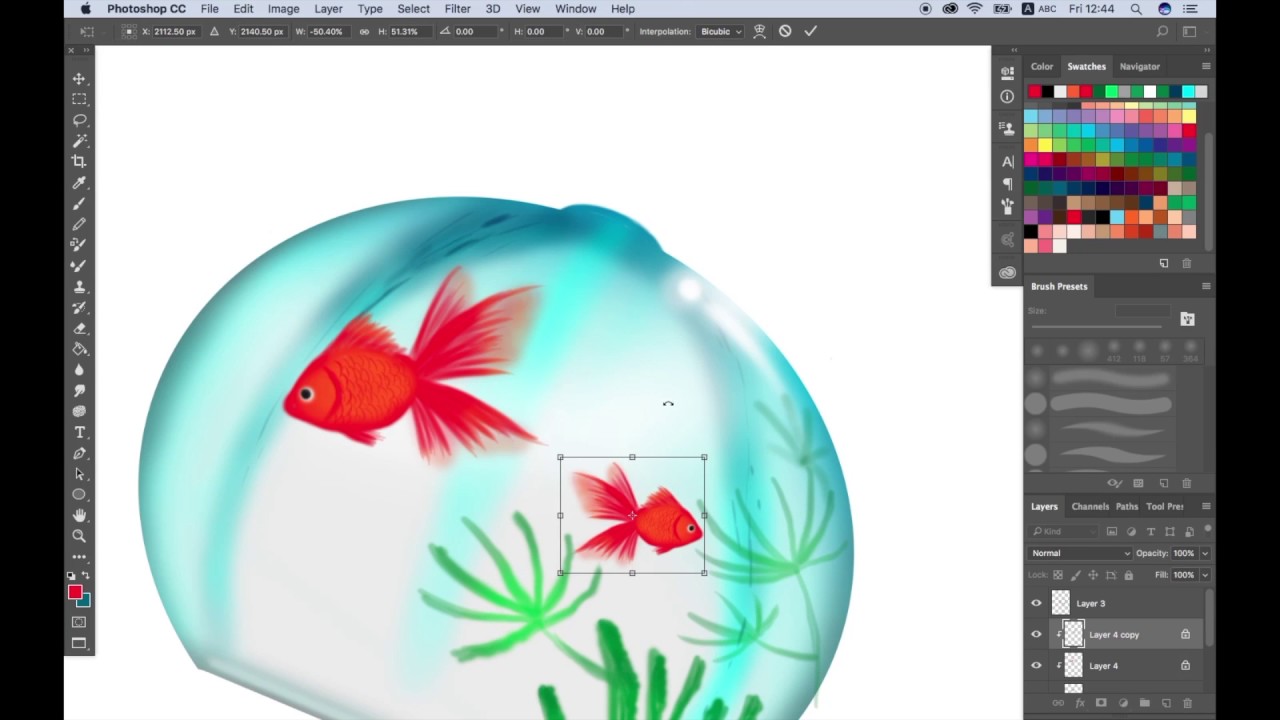Open the Normal blend mode dropdown
Screen dimensions: 1280x720
1080,553
